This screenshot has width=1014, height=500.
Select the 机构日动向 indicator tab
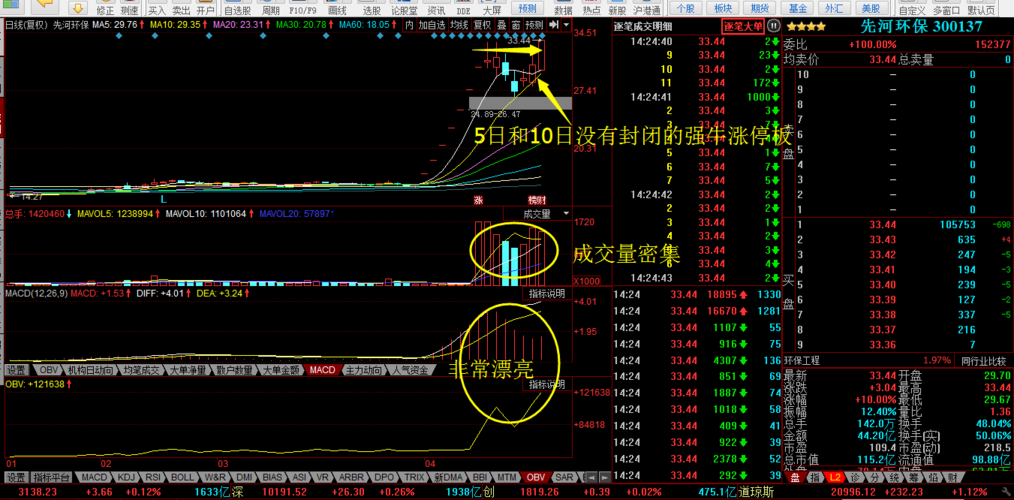coord(90,370)
